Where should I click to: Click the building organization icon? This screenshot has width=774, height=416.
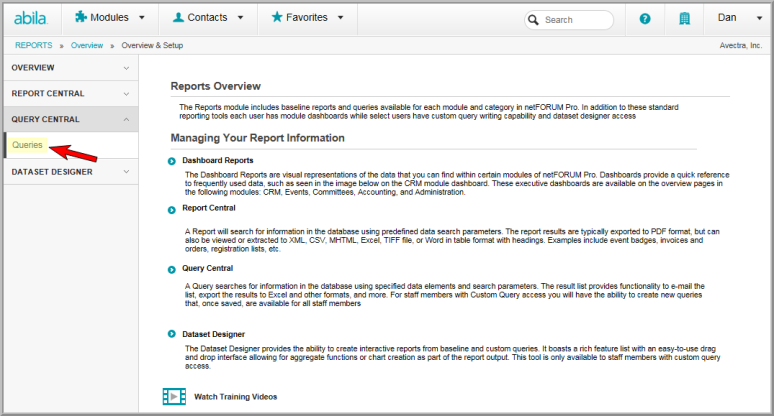(x=684, y=19)
